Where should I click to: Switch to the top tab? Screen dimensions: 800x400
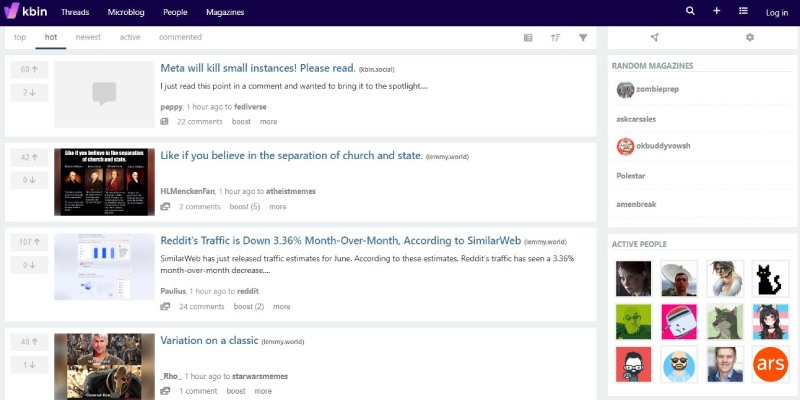(x=20, y=37)
